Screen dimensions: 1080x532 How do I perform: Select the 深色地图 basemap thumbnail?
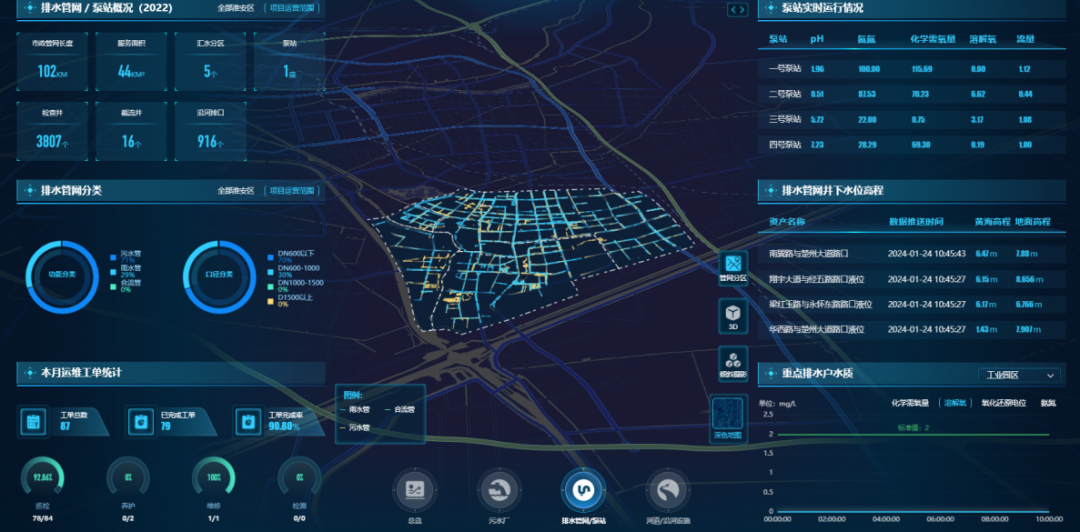pyautogui.click(x=728, y=418)
